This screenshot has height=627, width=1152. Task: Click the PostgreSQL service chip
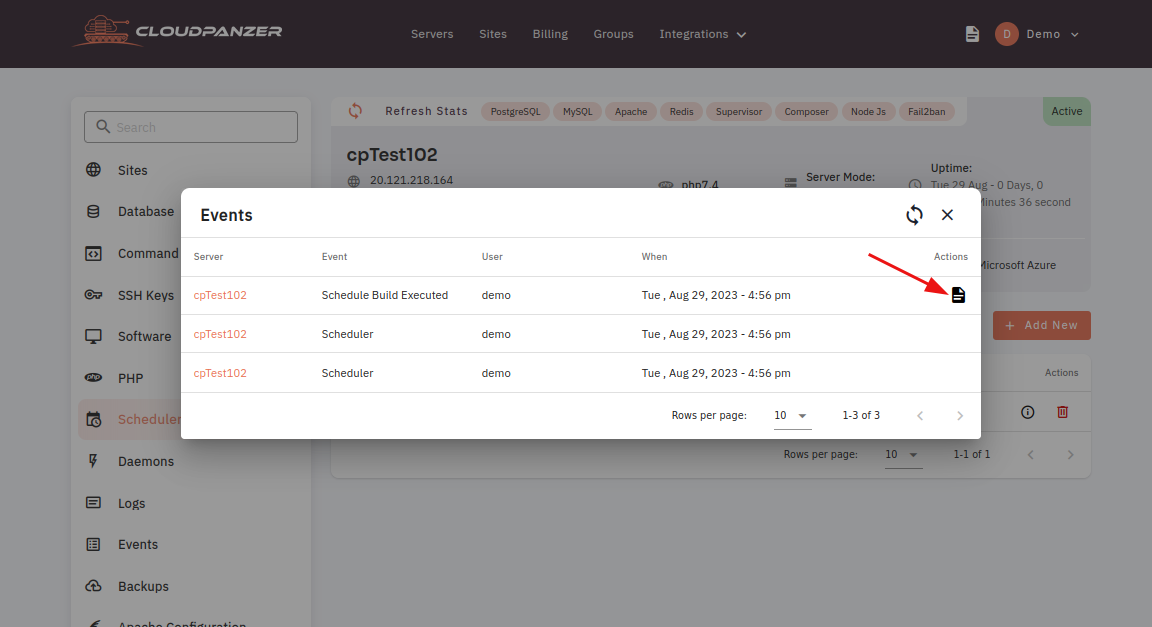coord(515,112)
